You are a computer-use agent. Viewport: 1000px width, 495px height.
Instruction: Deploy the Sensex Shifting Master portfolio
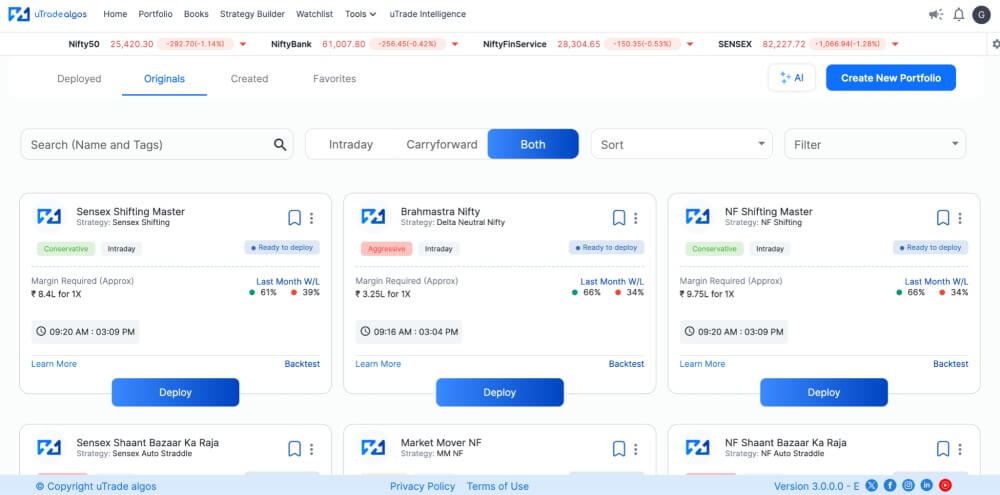[175, 392]
